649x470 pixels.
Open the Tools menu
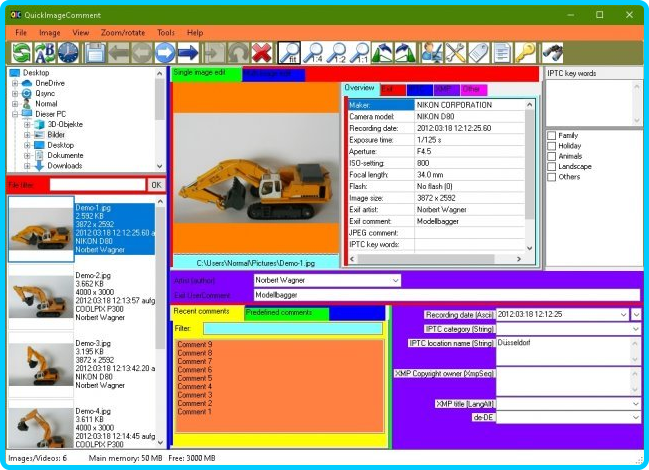point(166,33)
